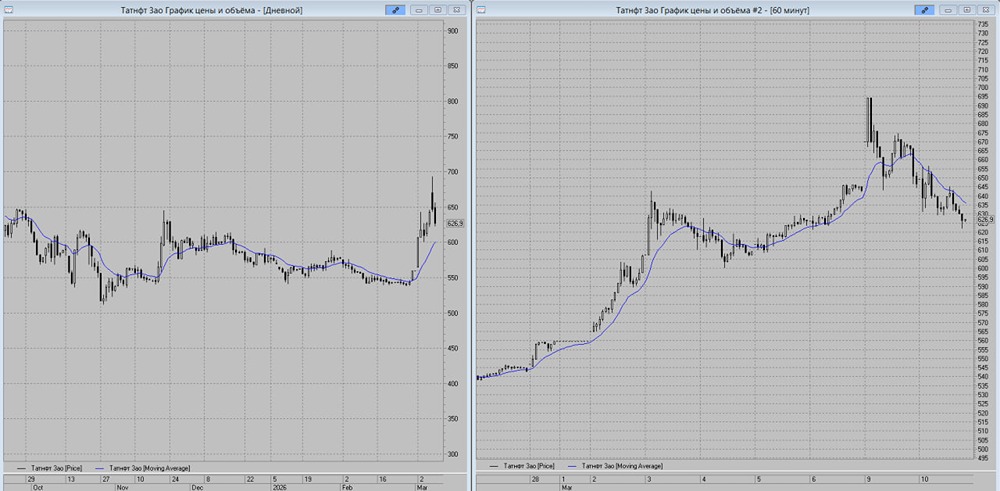Image resolution: width=1000 pixels, height=491 pixels.
Task: Select the [Moving Average] legend in the hourly chart
Action: point(615,467)
